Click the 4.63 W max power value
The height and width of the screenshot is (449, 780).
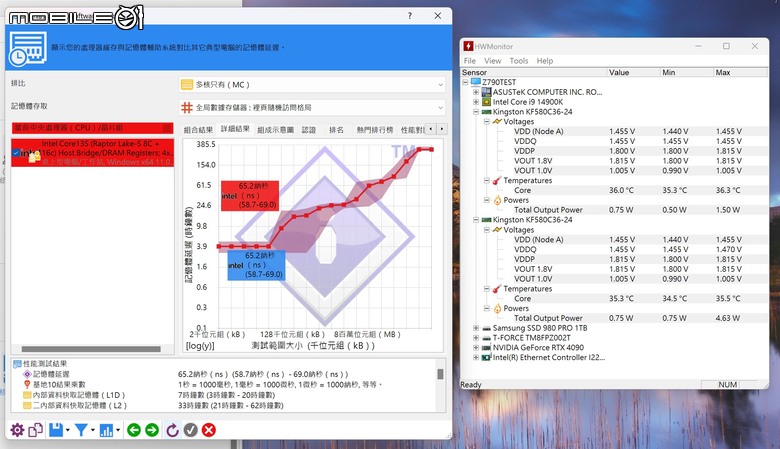(728, 318)
